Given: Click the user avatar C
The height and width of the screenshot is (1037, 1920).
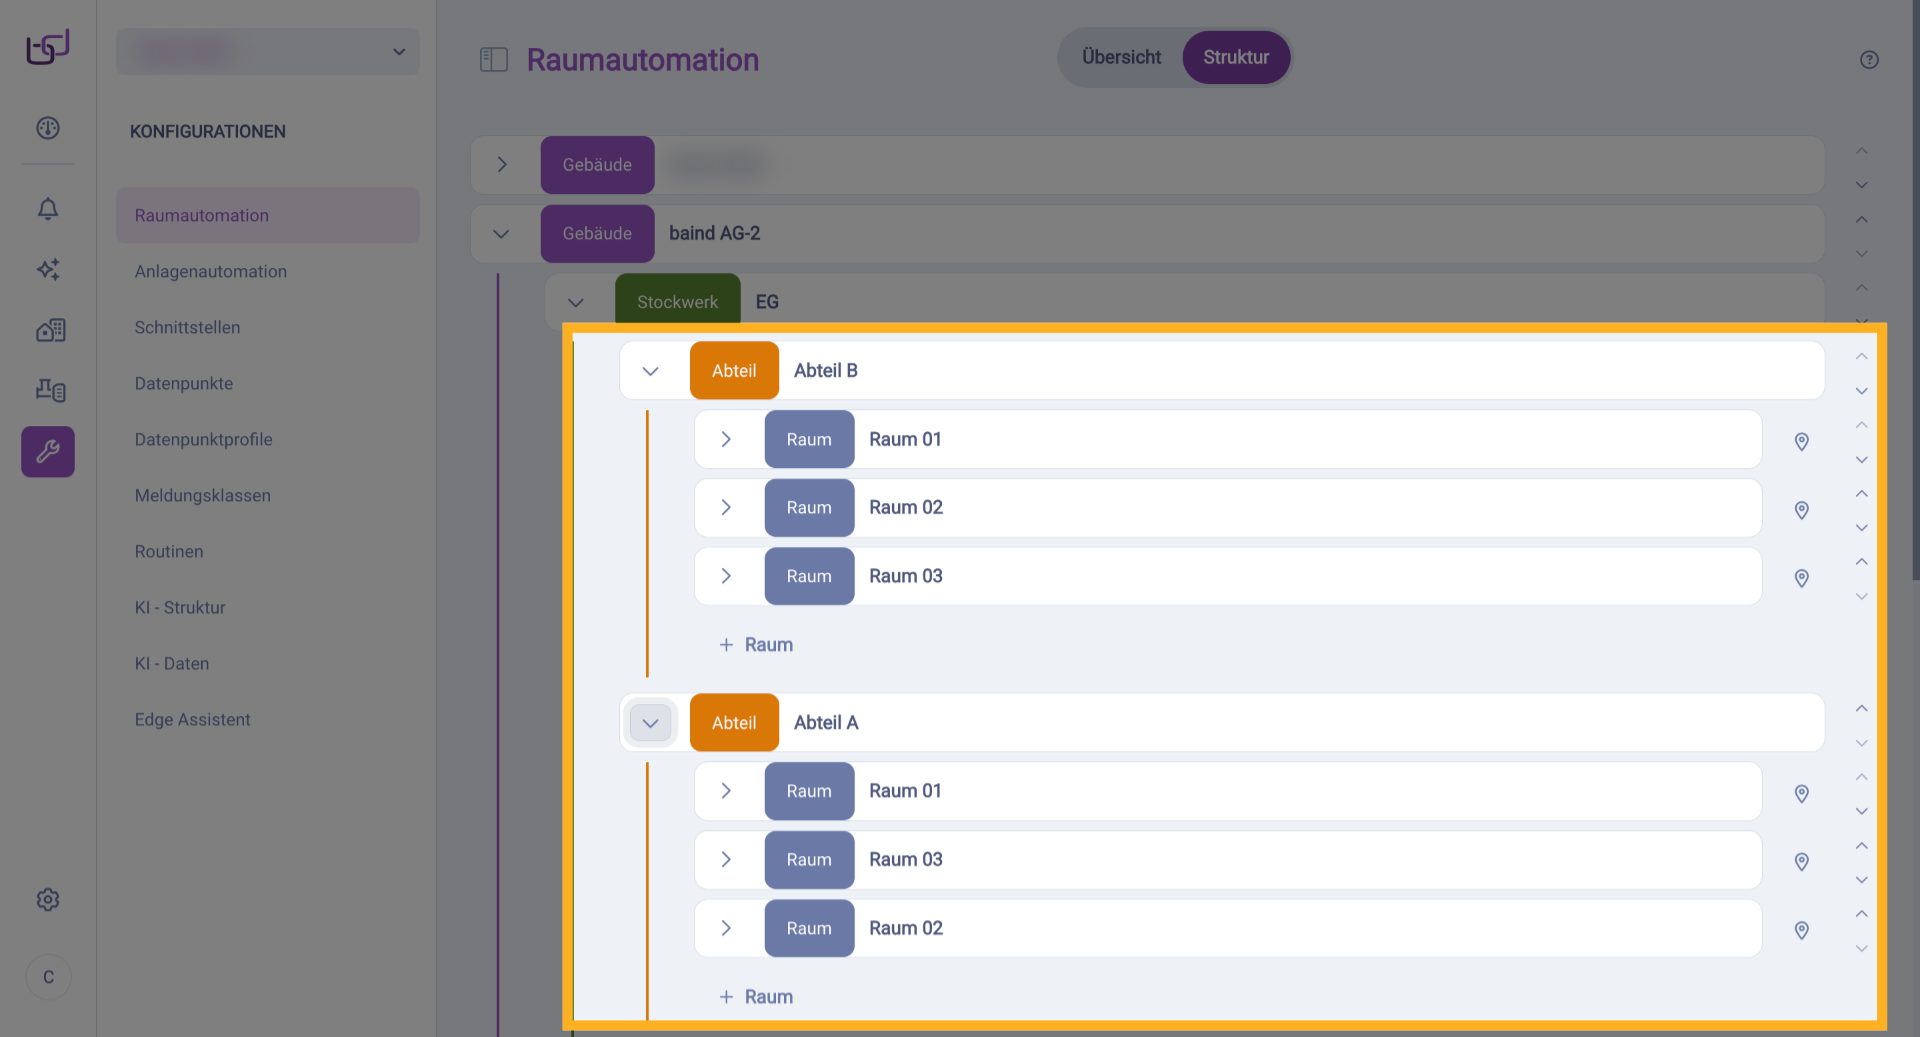Looking at the screenshot, I should (48, 977).
